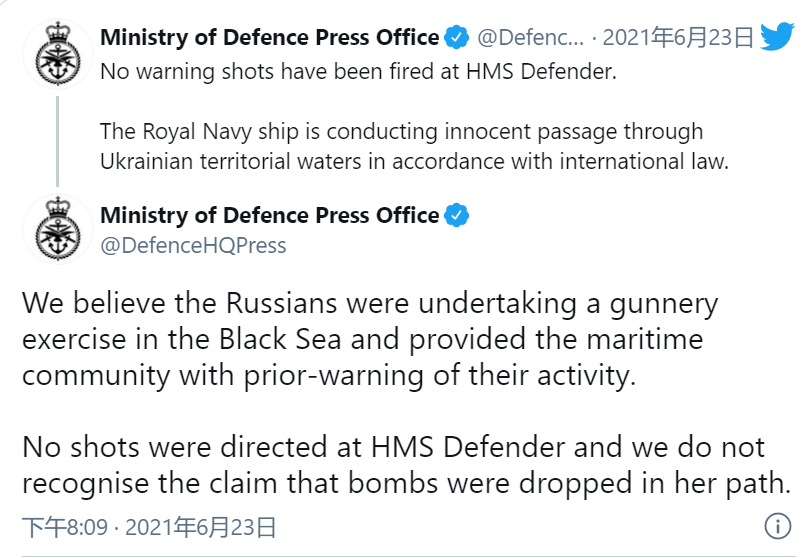Click the info icon beside the timestamp
This screenshot has height=558, width=809.
[777, 526]
